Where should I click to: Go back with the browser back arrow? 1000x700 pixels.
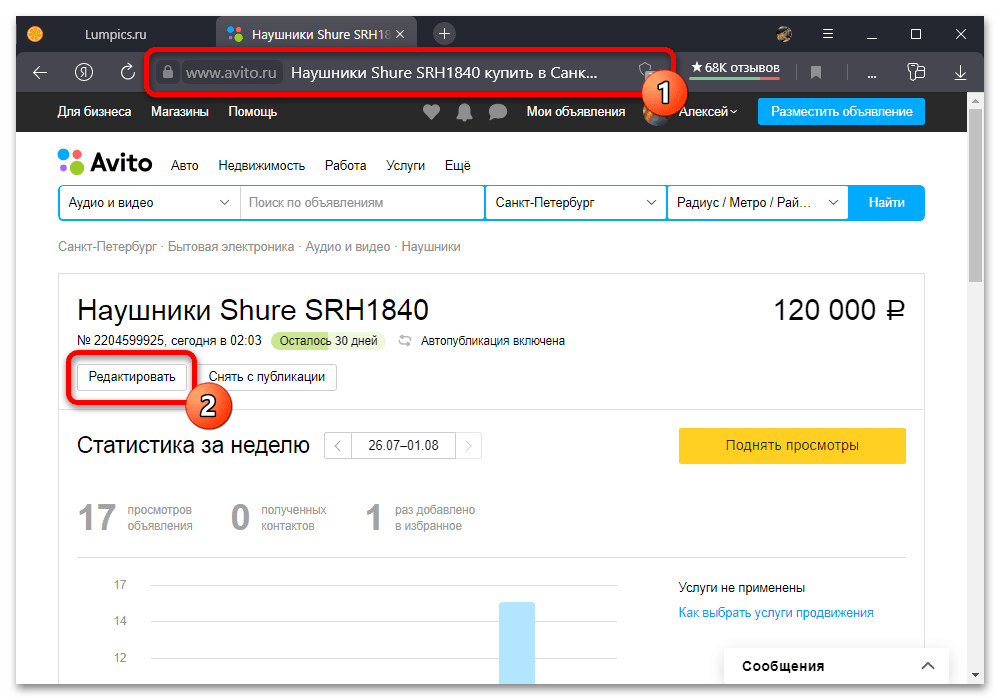[40, 73]
